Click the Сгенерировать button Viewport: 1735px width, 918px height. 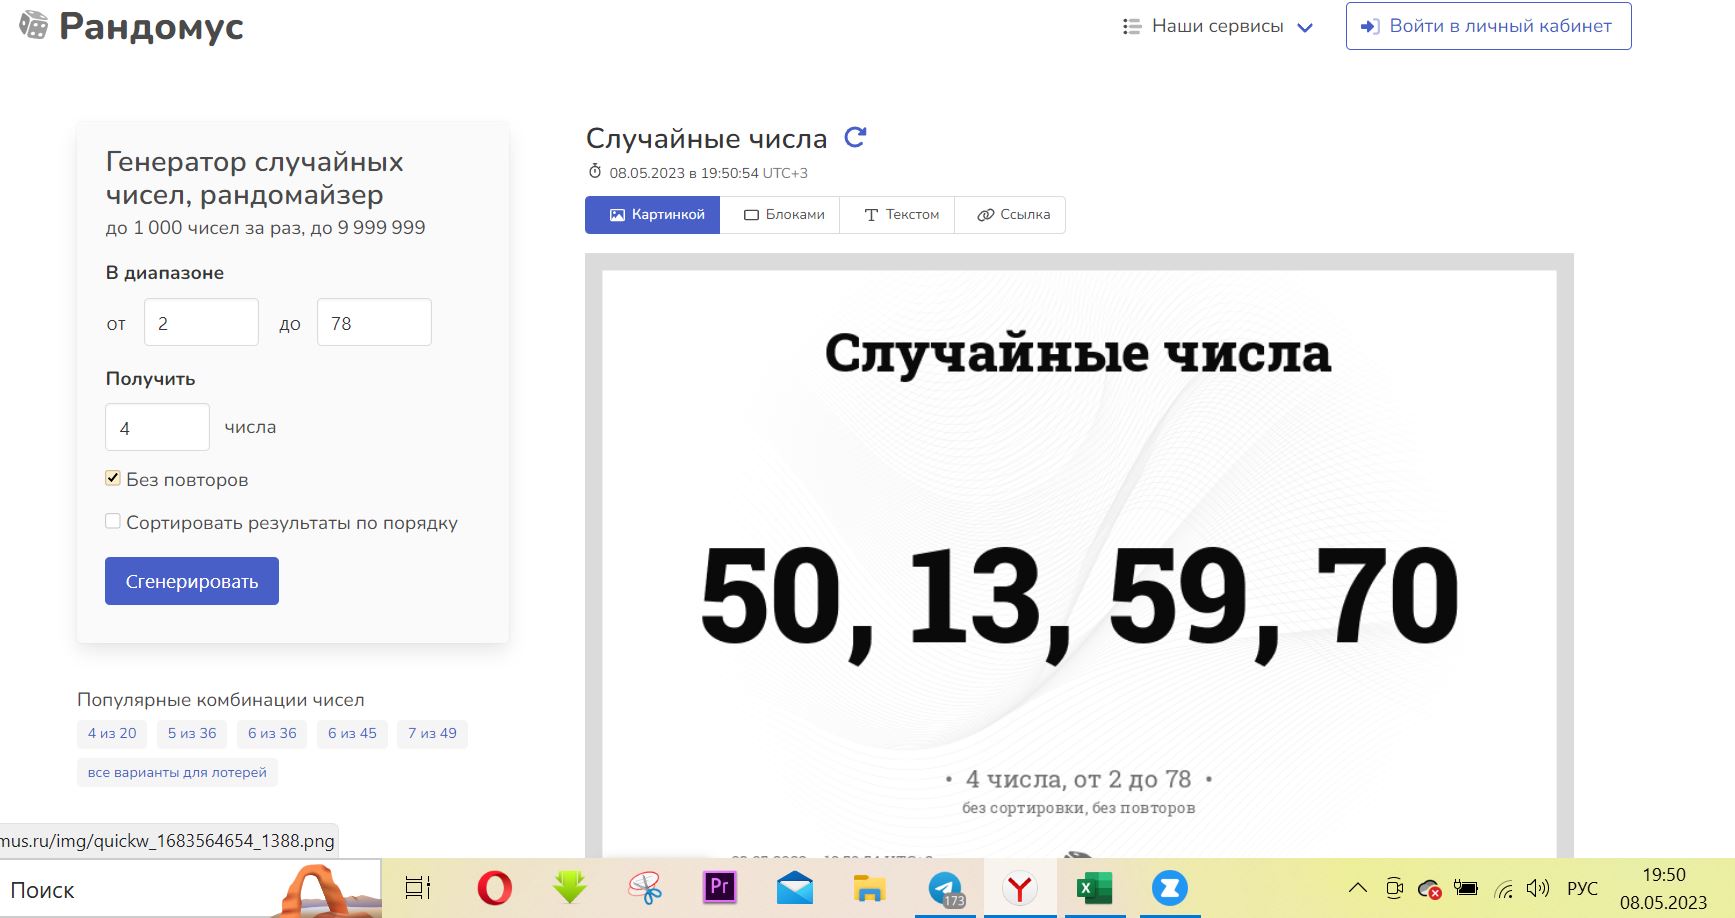tap(192, 581)
